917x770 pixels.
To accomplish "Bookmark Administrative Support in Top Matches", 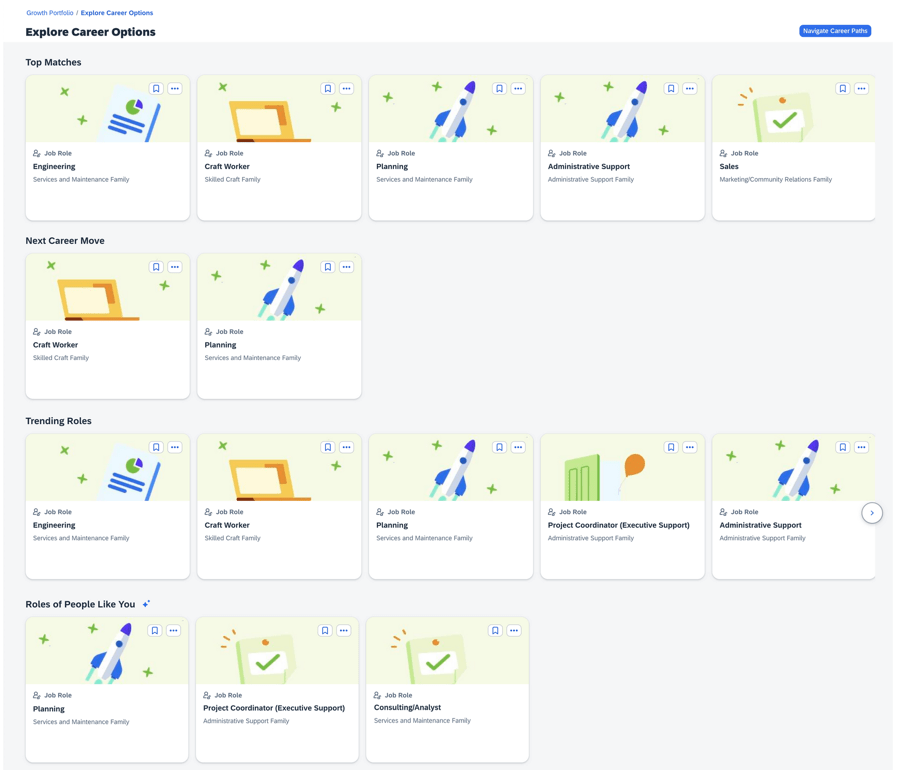I will [671, 89].
